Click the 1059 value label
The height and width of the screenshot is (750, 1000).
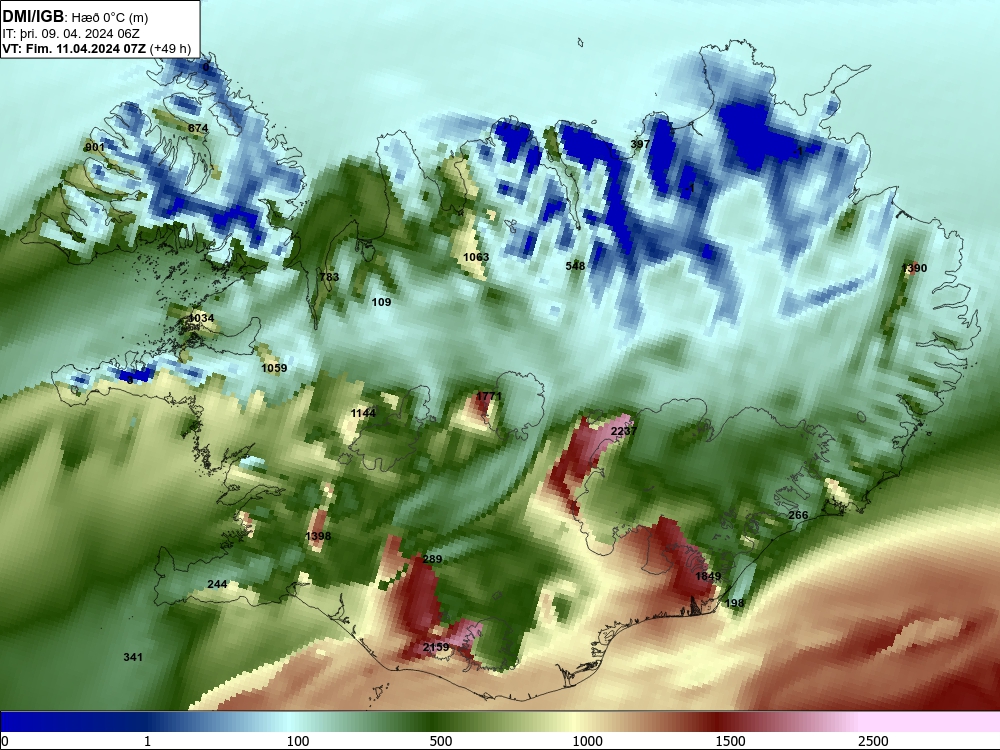click(x=274, y=368)
